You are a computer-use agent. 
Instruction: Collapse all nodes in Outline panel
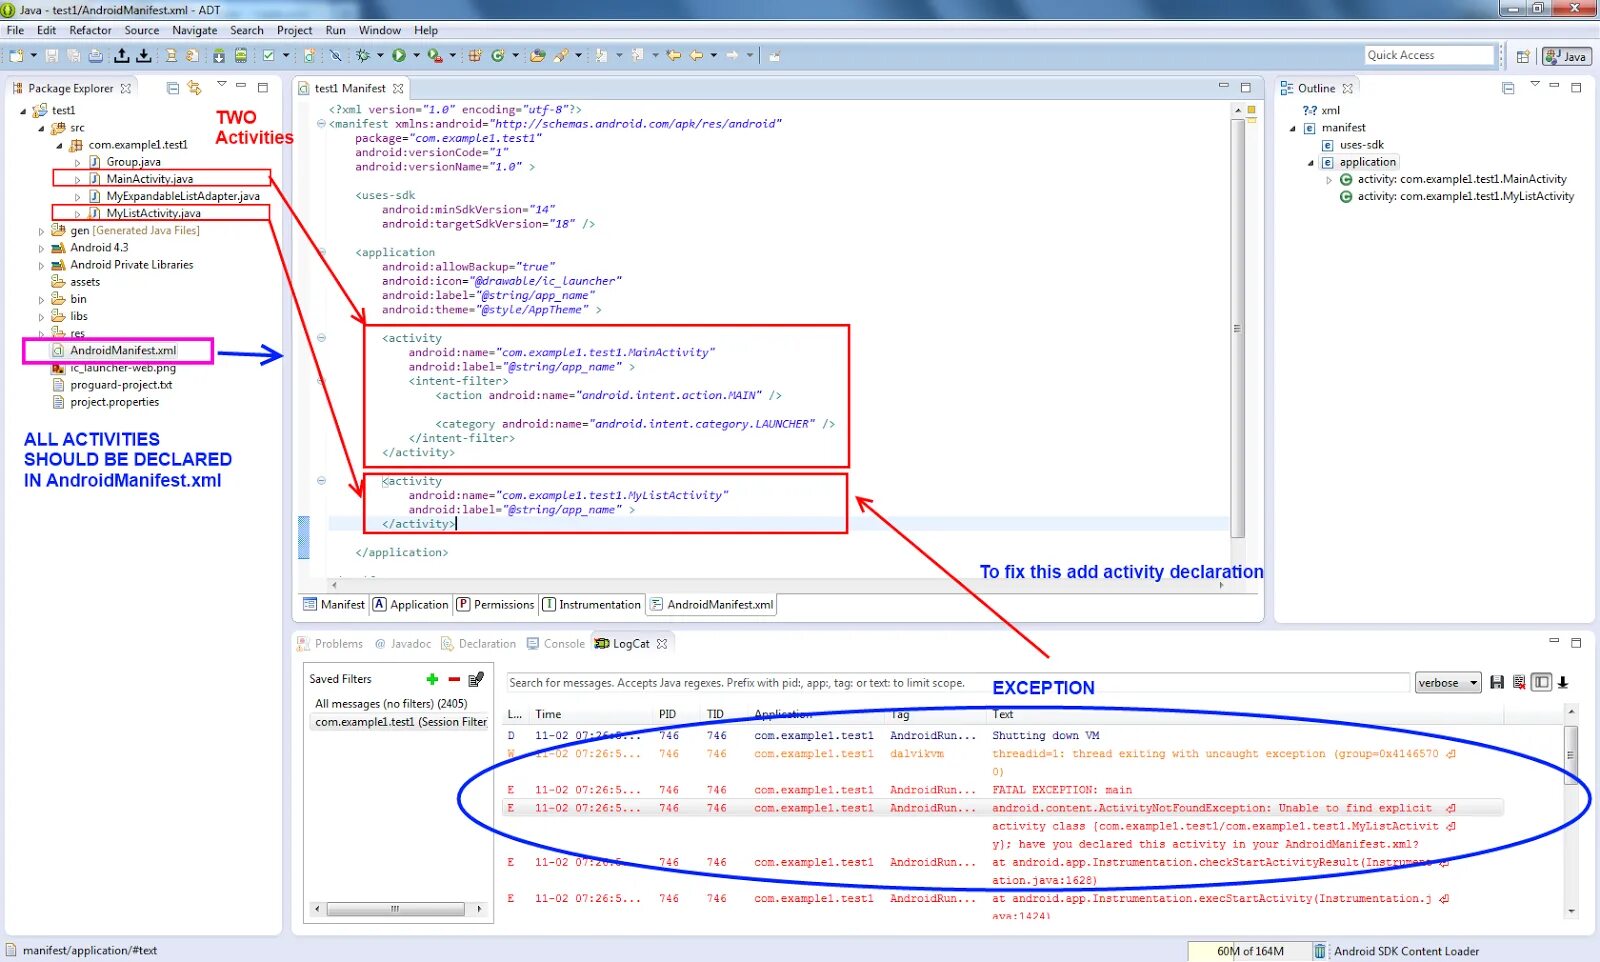point(1508,88)
